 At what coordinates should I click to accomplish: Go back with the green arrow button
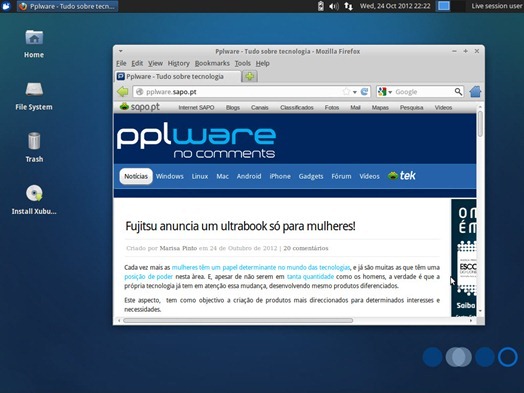tap(123, 92)
